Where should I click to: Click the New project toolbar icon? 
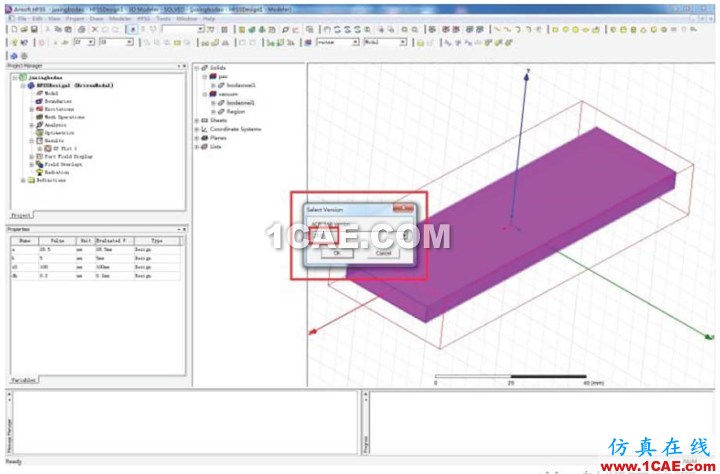[x=14, y=29]
